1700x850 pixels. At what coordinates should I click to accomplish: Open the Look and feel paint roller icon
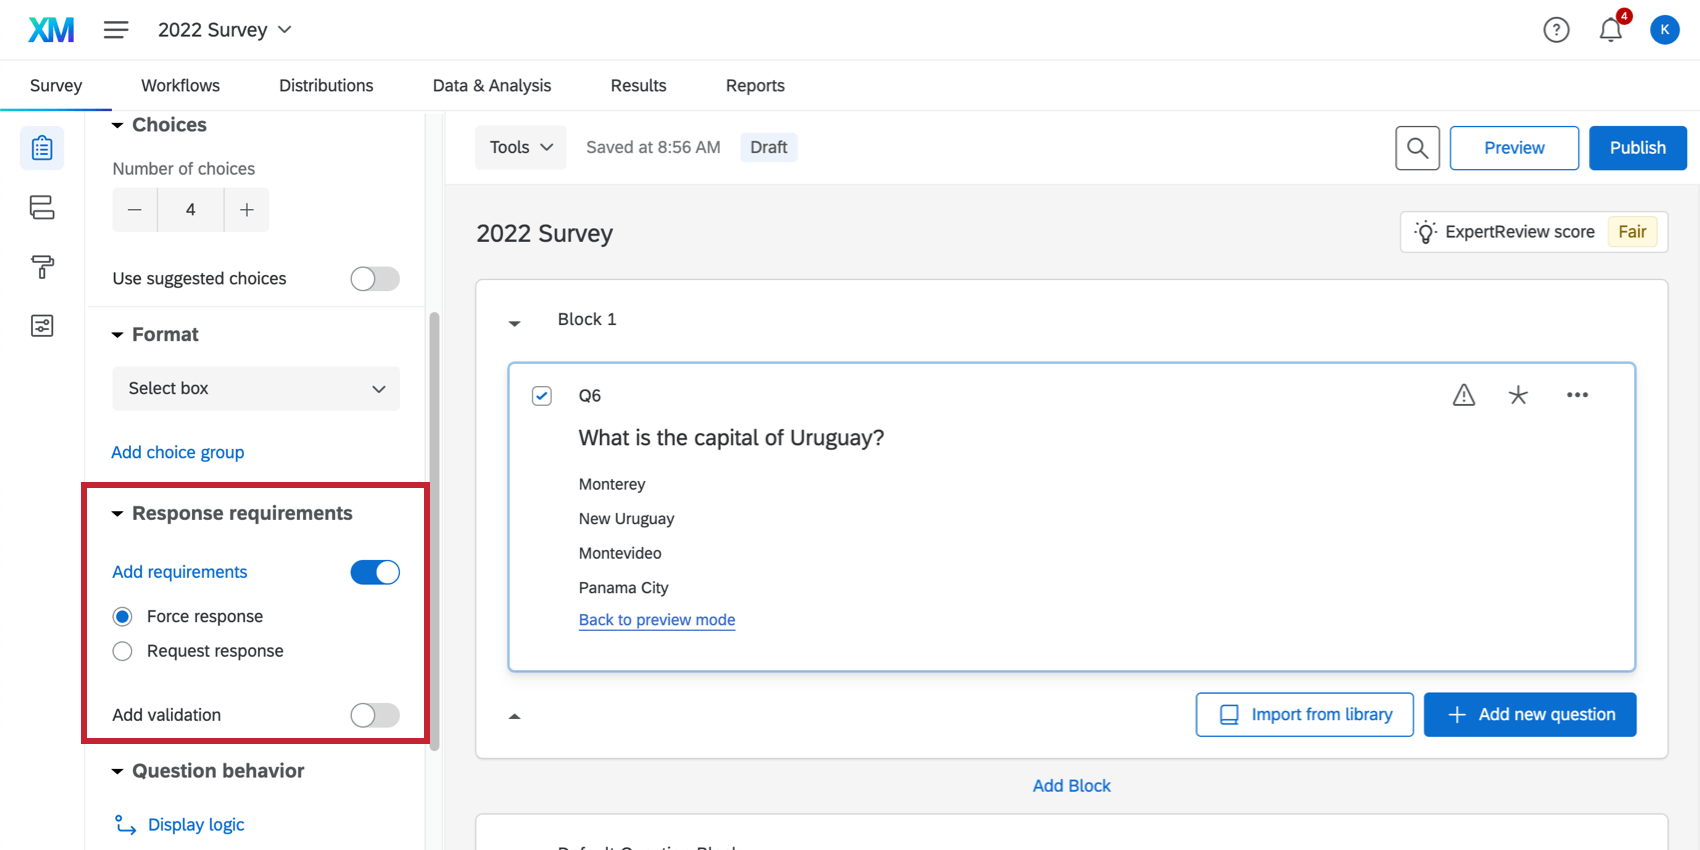(x=42, y=267)
